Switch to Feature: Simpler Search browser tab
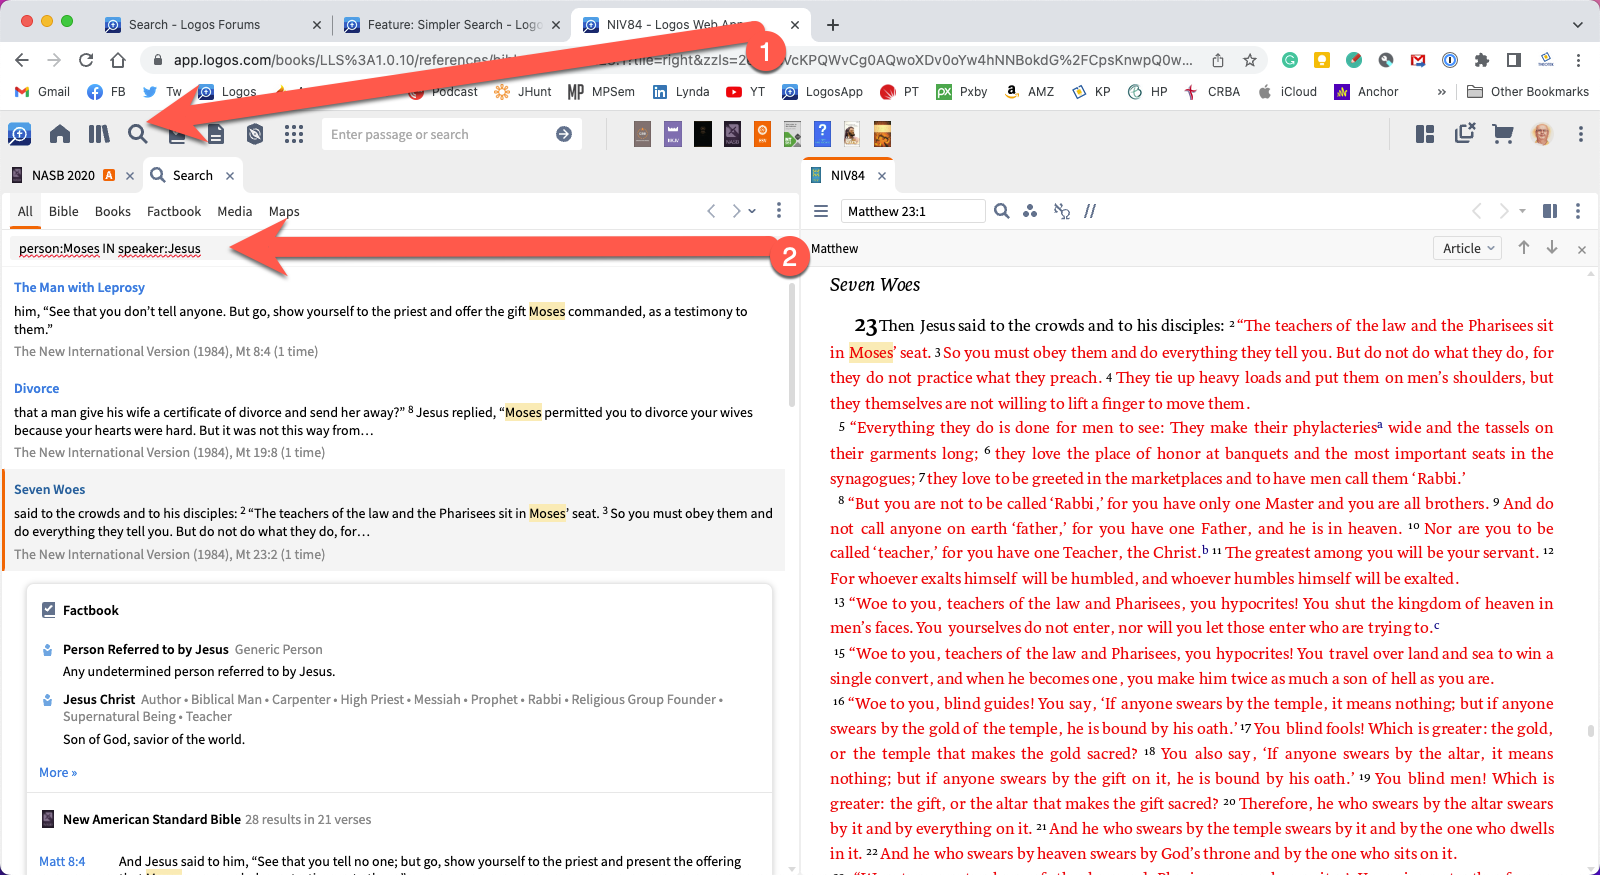 (455, 24)
